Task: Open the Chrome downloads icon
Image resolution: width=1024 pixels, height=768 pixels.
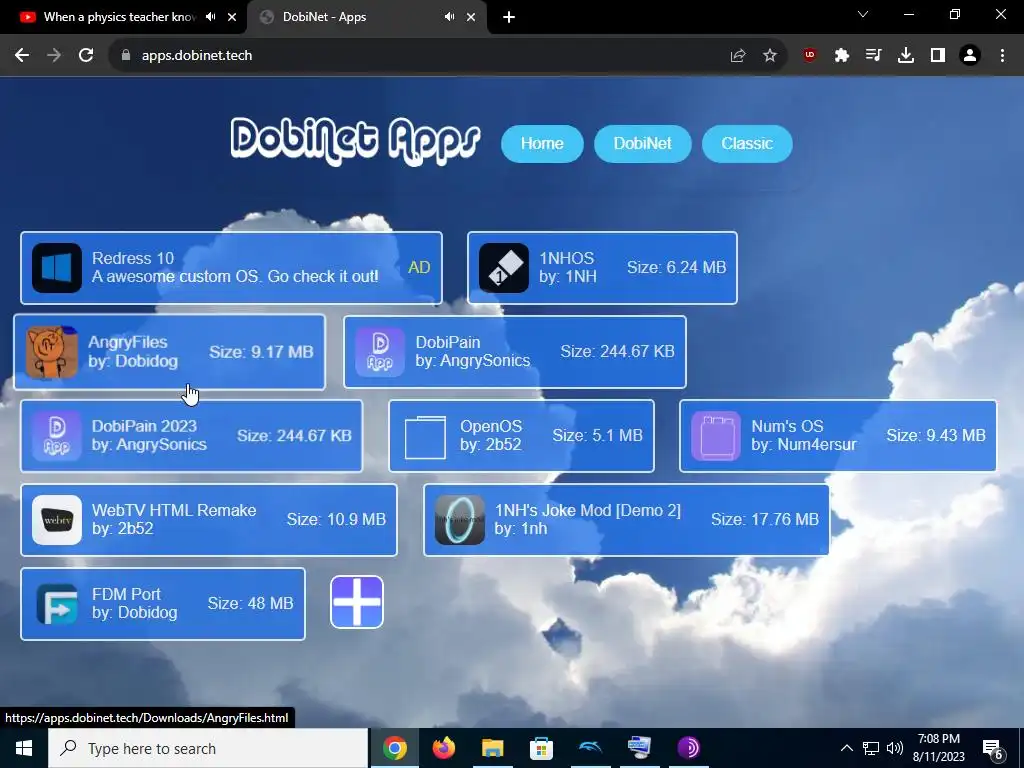Action: 906,56
